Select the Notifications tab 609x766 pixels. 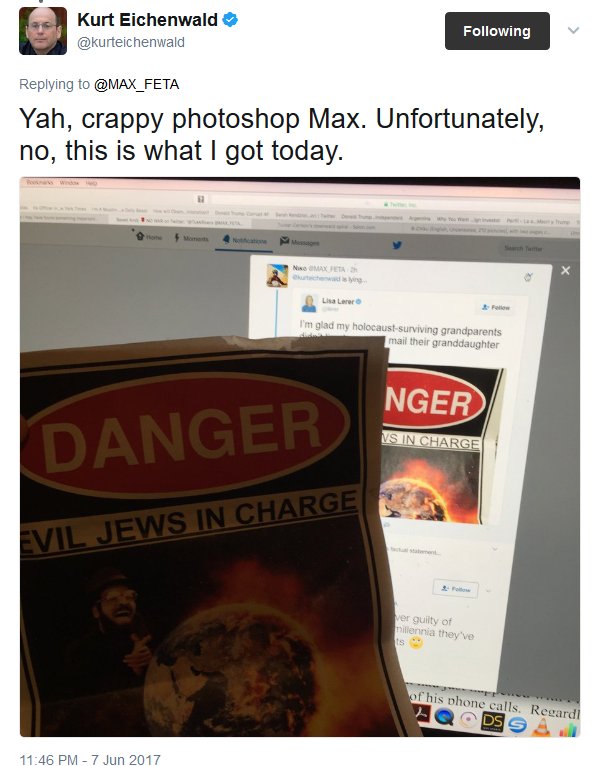coord(245,240)
